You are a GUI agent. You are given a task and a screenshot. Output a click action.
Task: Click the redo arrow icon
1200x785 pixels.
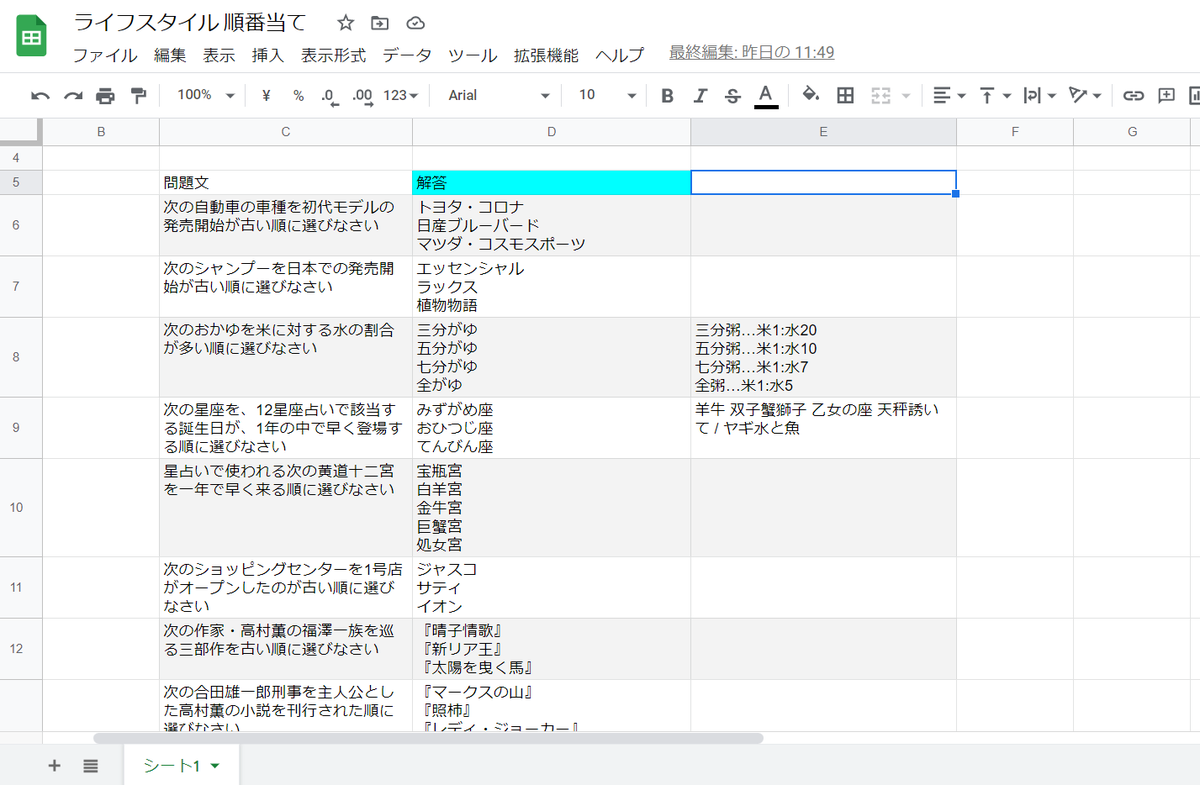coord(73,95)
